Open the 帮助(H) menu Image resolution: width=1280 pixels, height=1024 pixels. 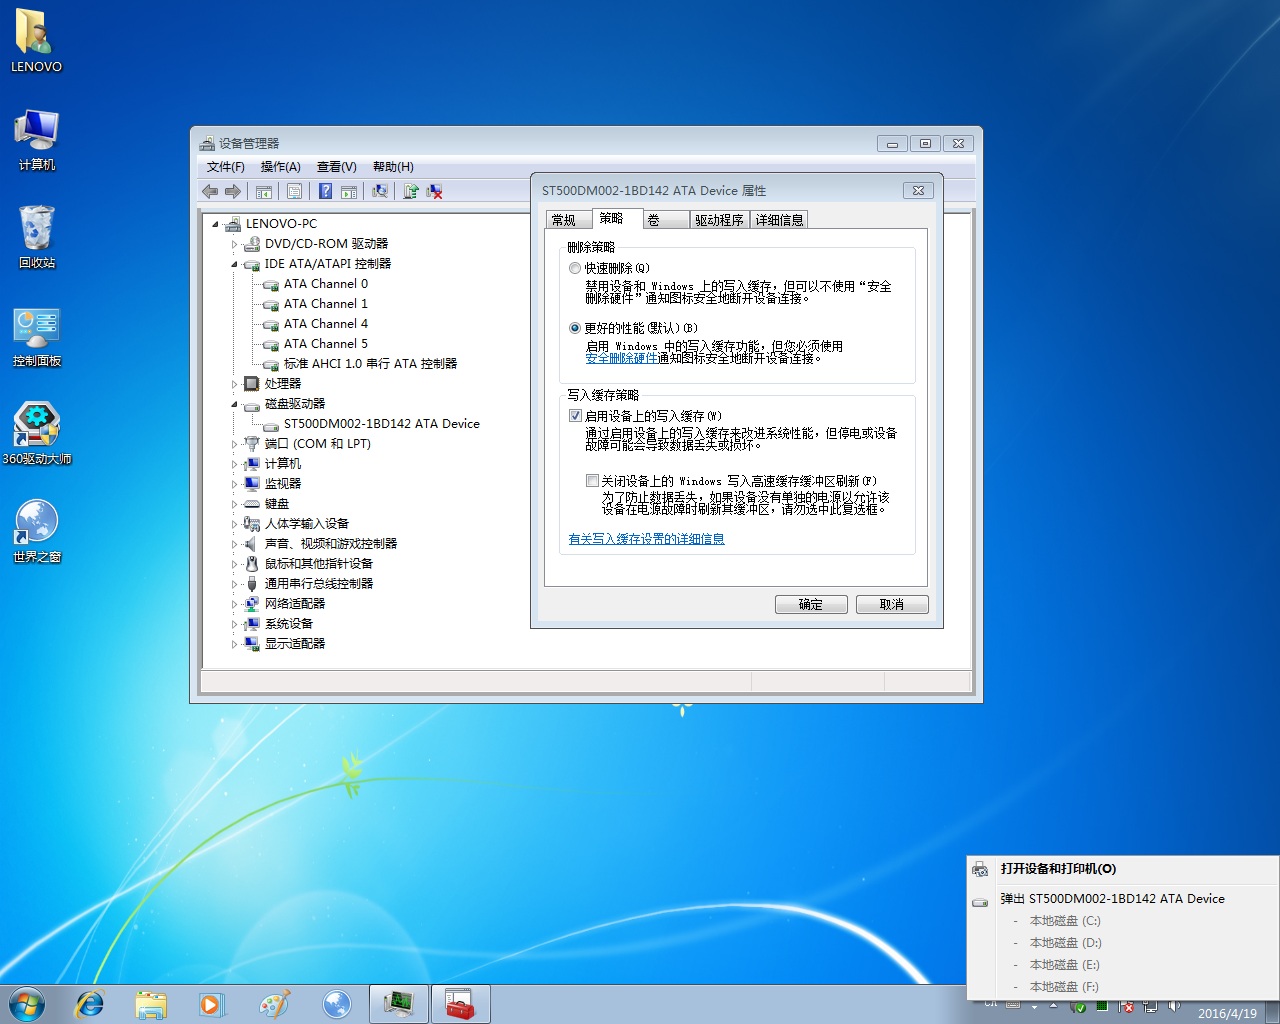(x=393, y=167)
